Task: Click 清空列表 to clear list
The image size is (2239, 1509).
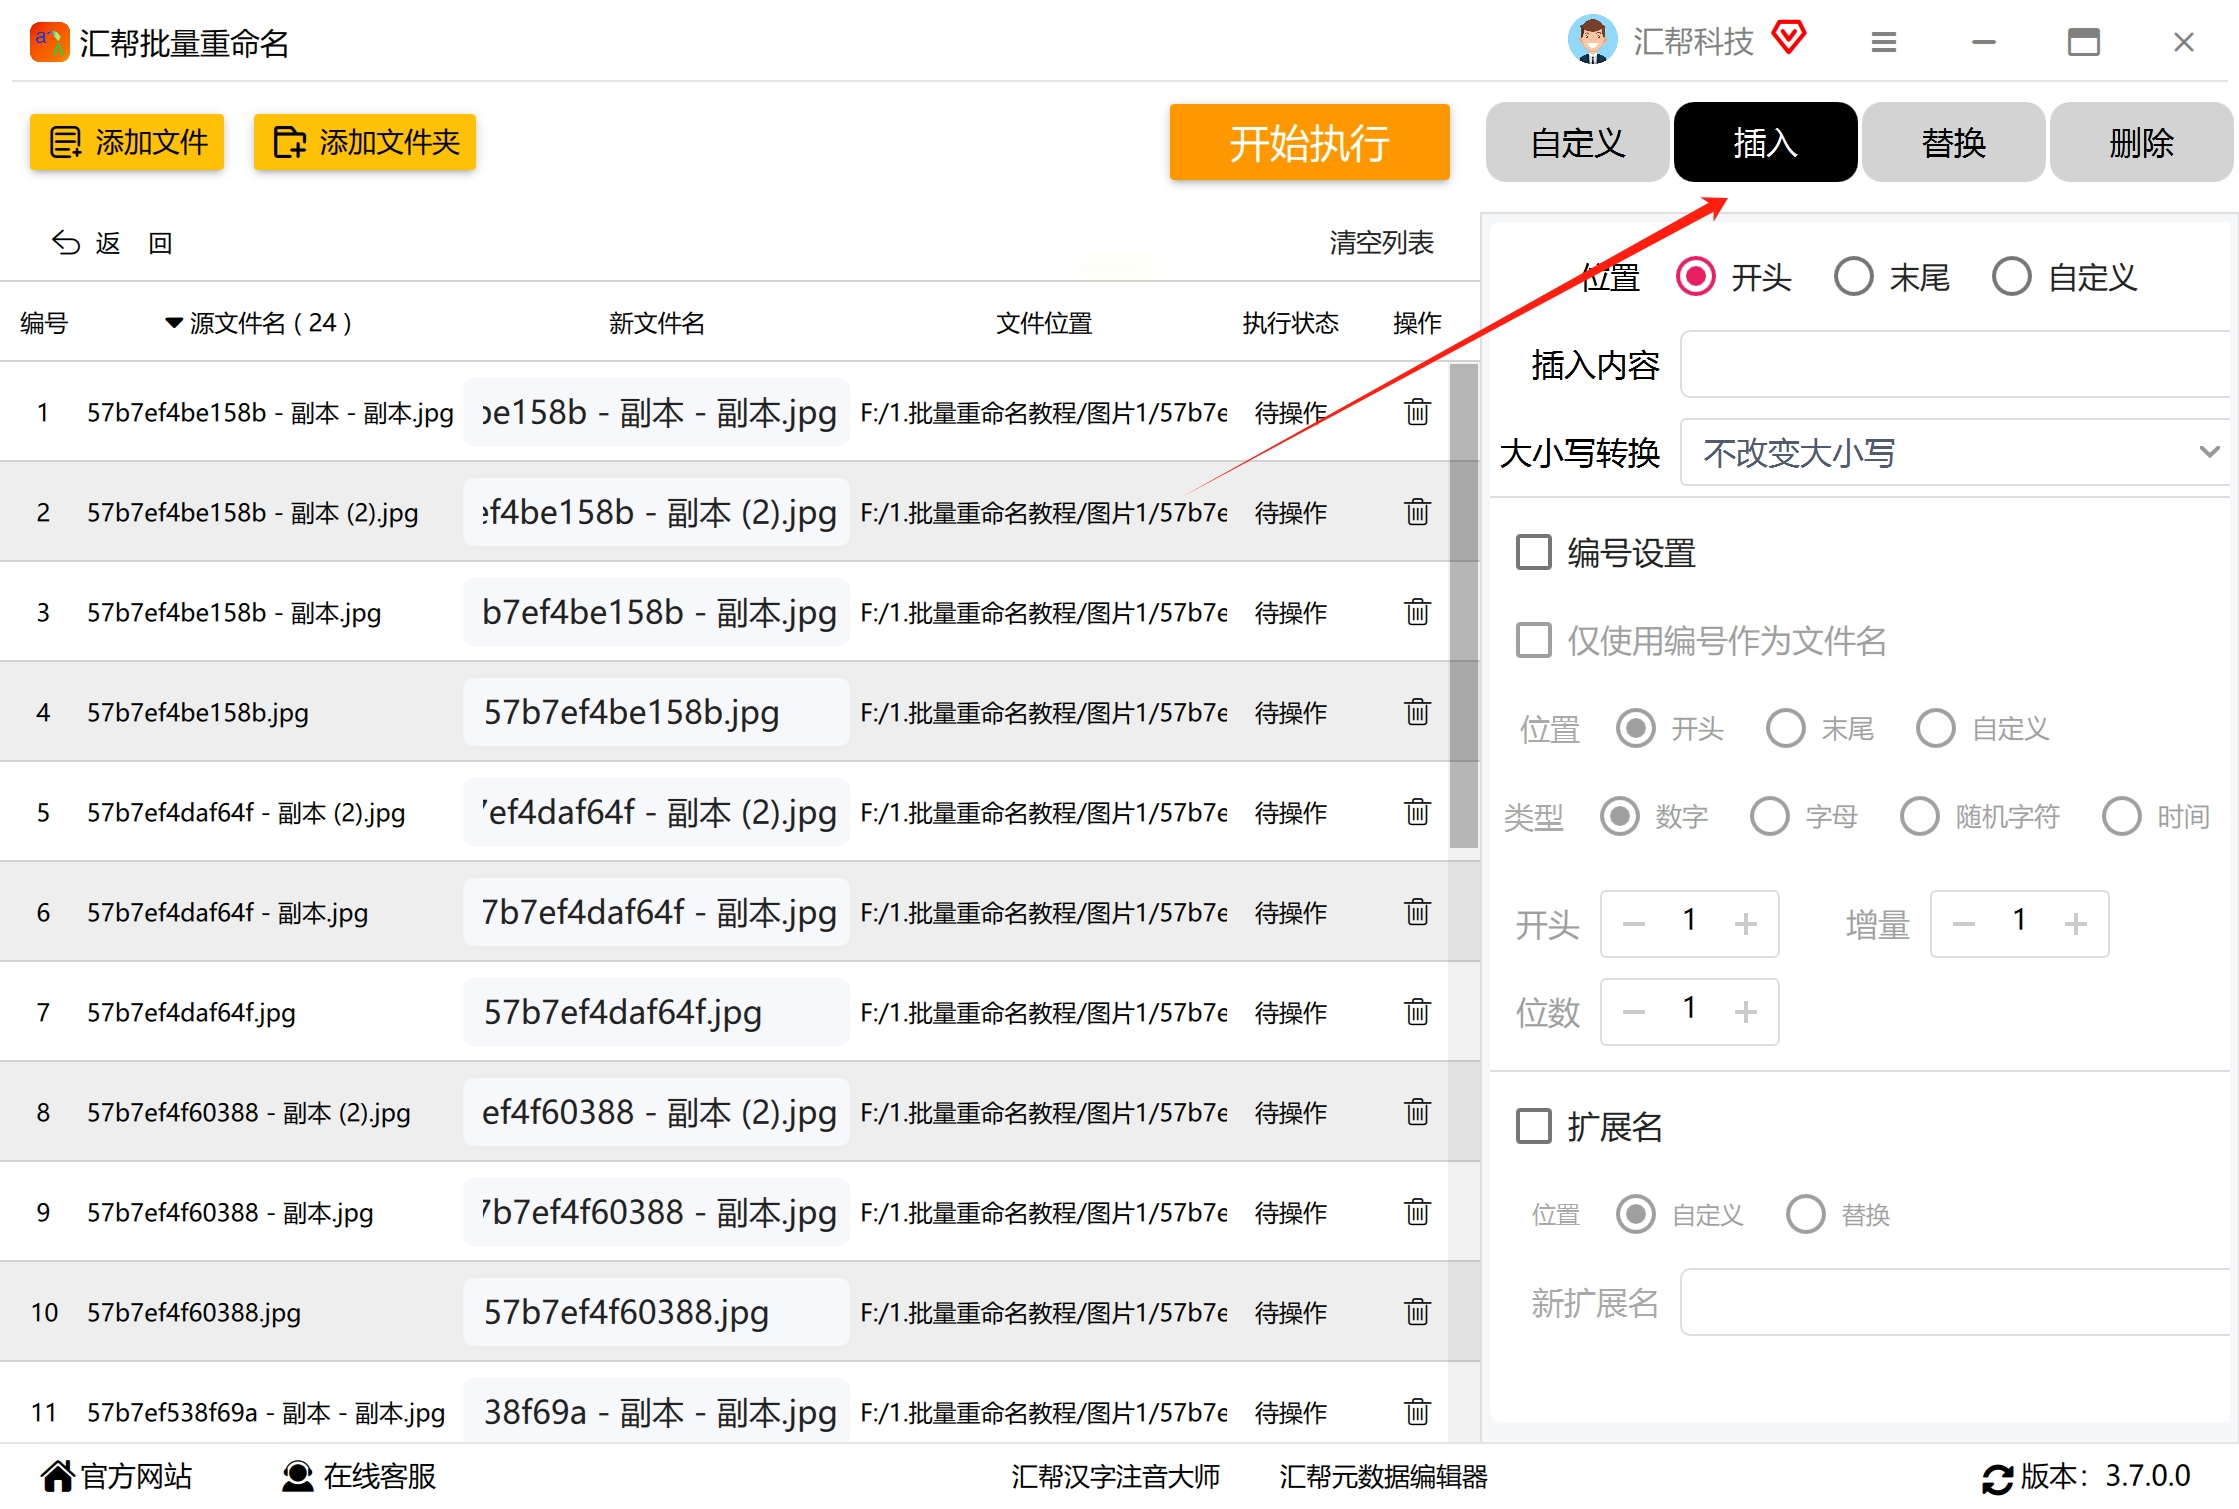Action: (x=1380, y=243)
